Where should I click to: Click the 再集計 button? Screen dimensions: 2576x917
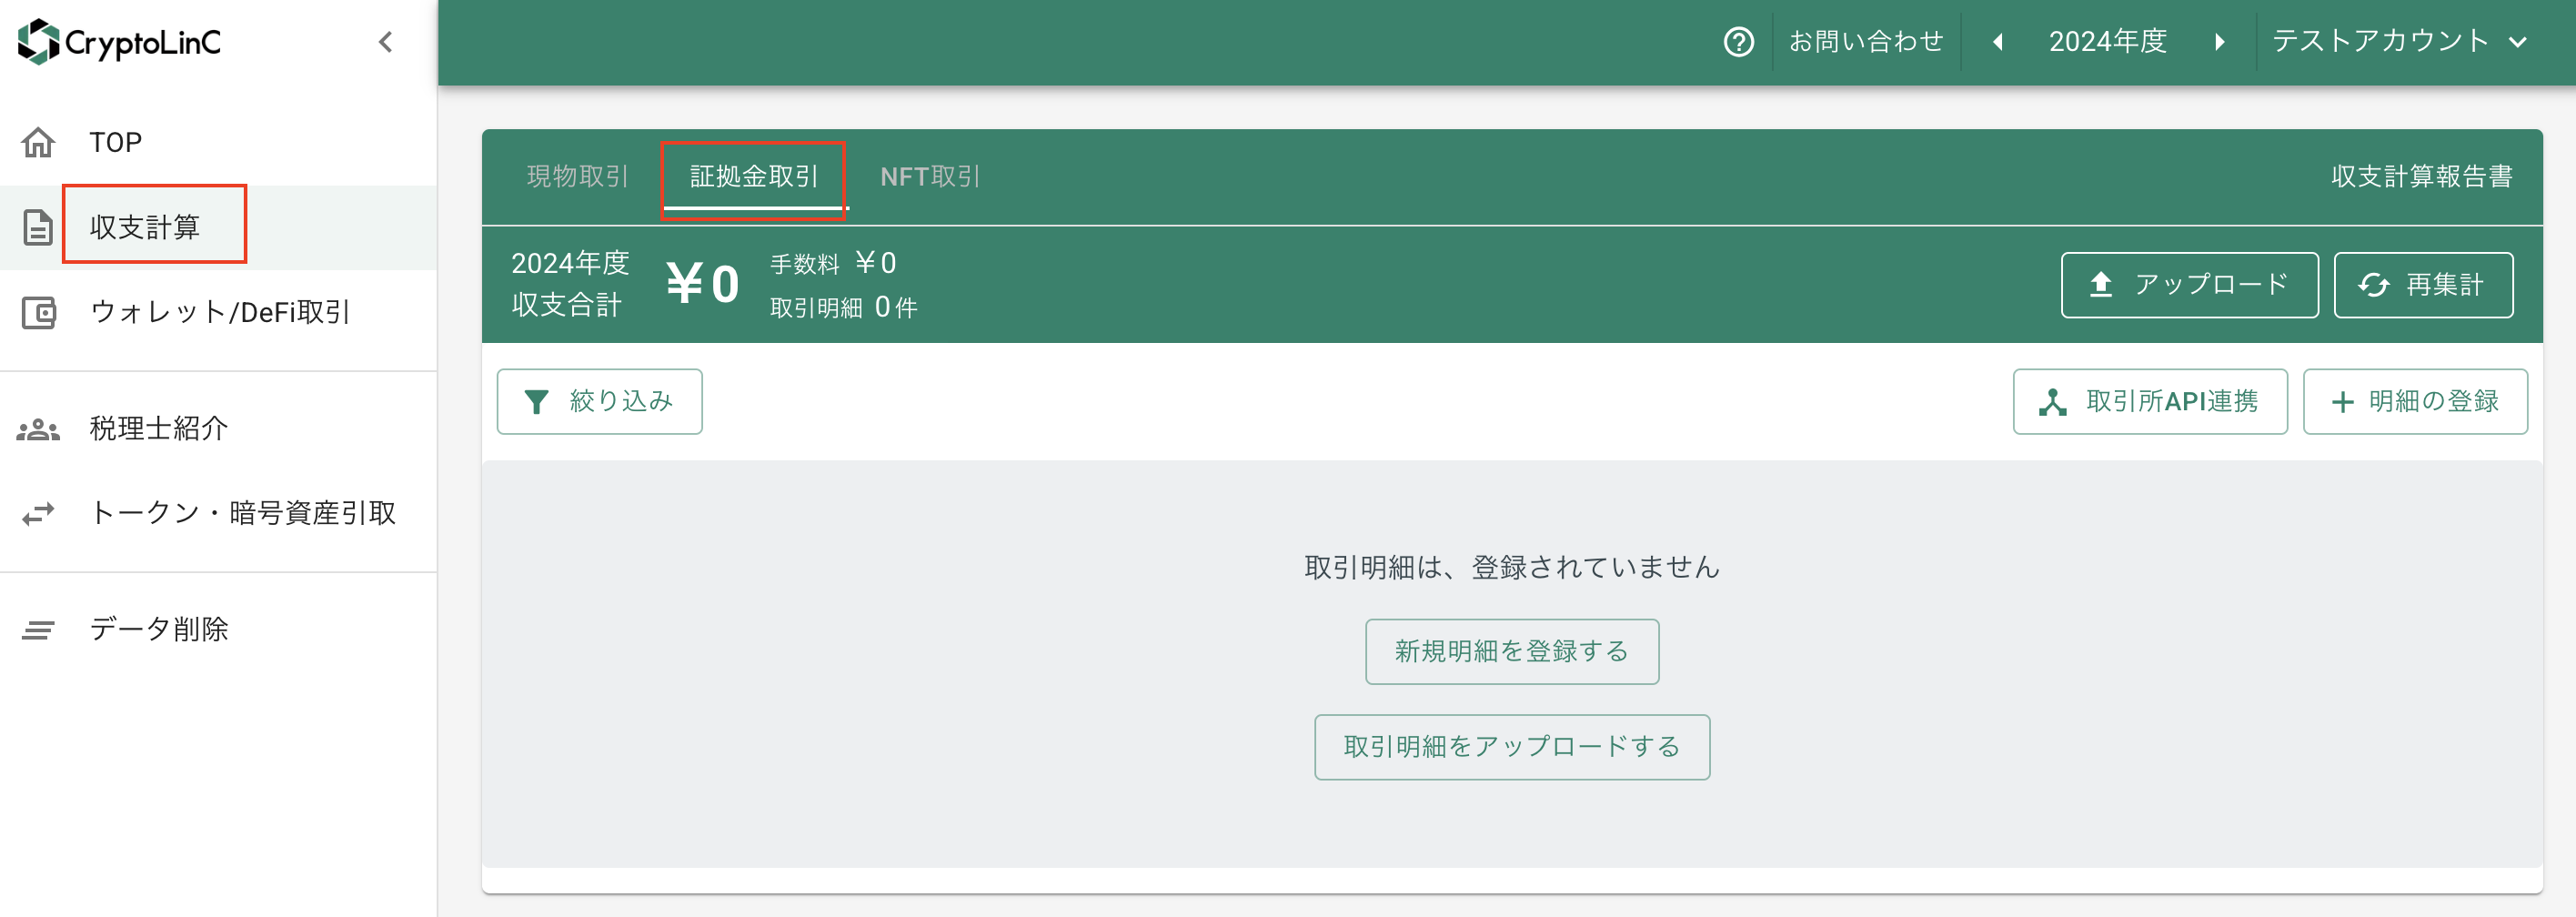point(2423,285)
